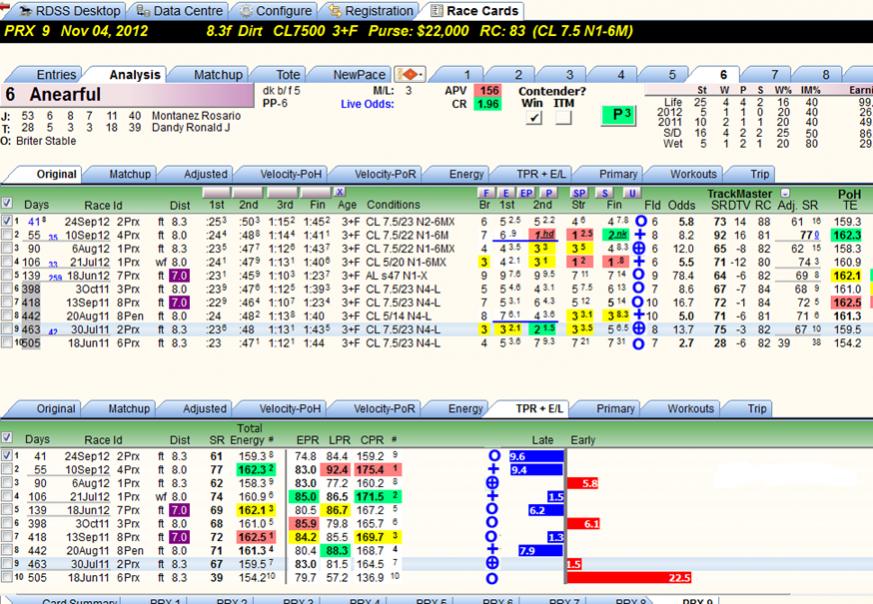Open the Configure tab

(x=276, y=11)
